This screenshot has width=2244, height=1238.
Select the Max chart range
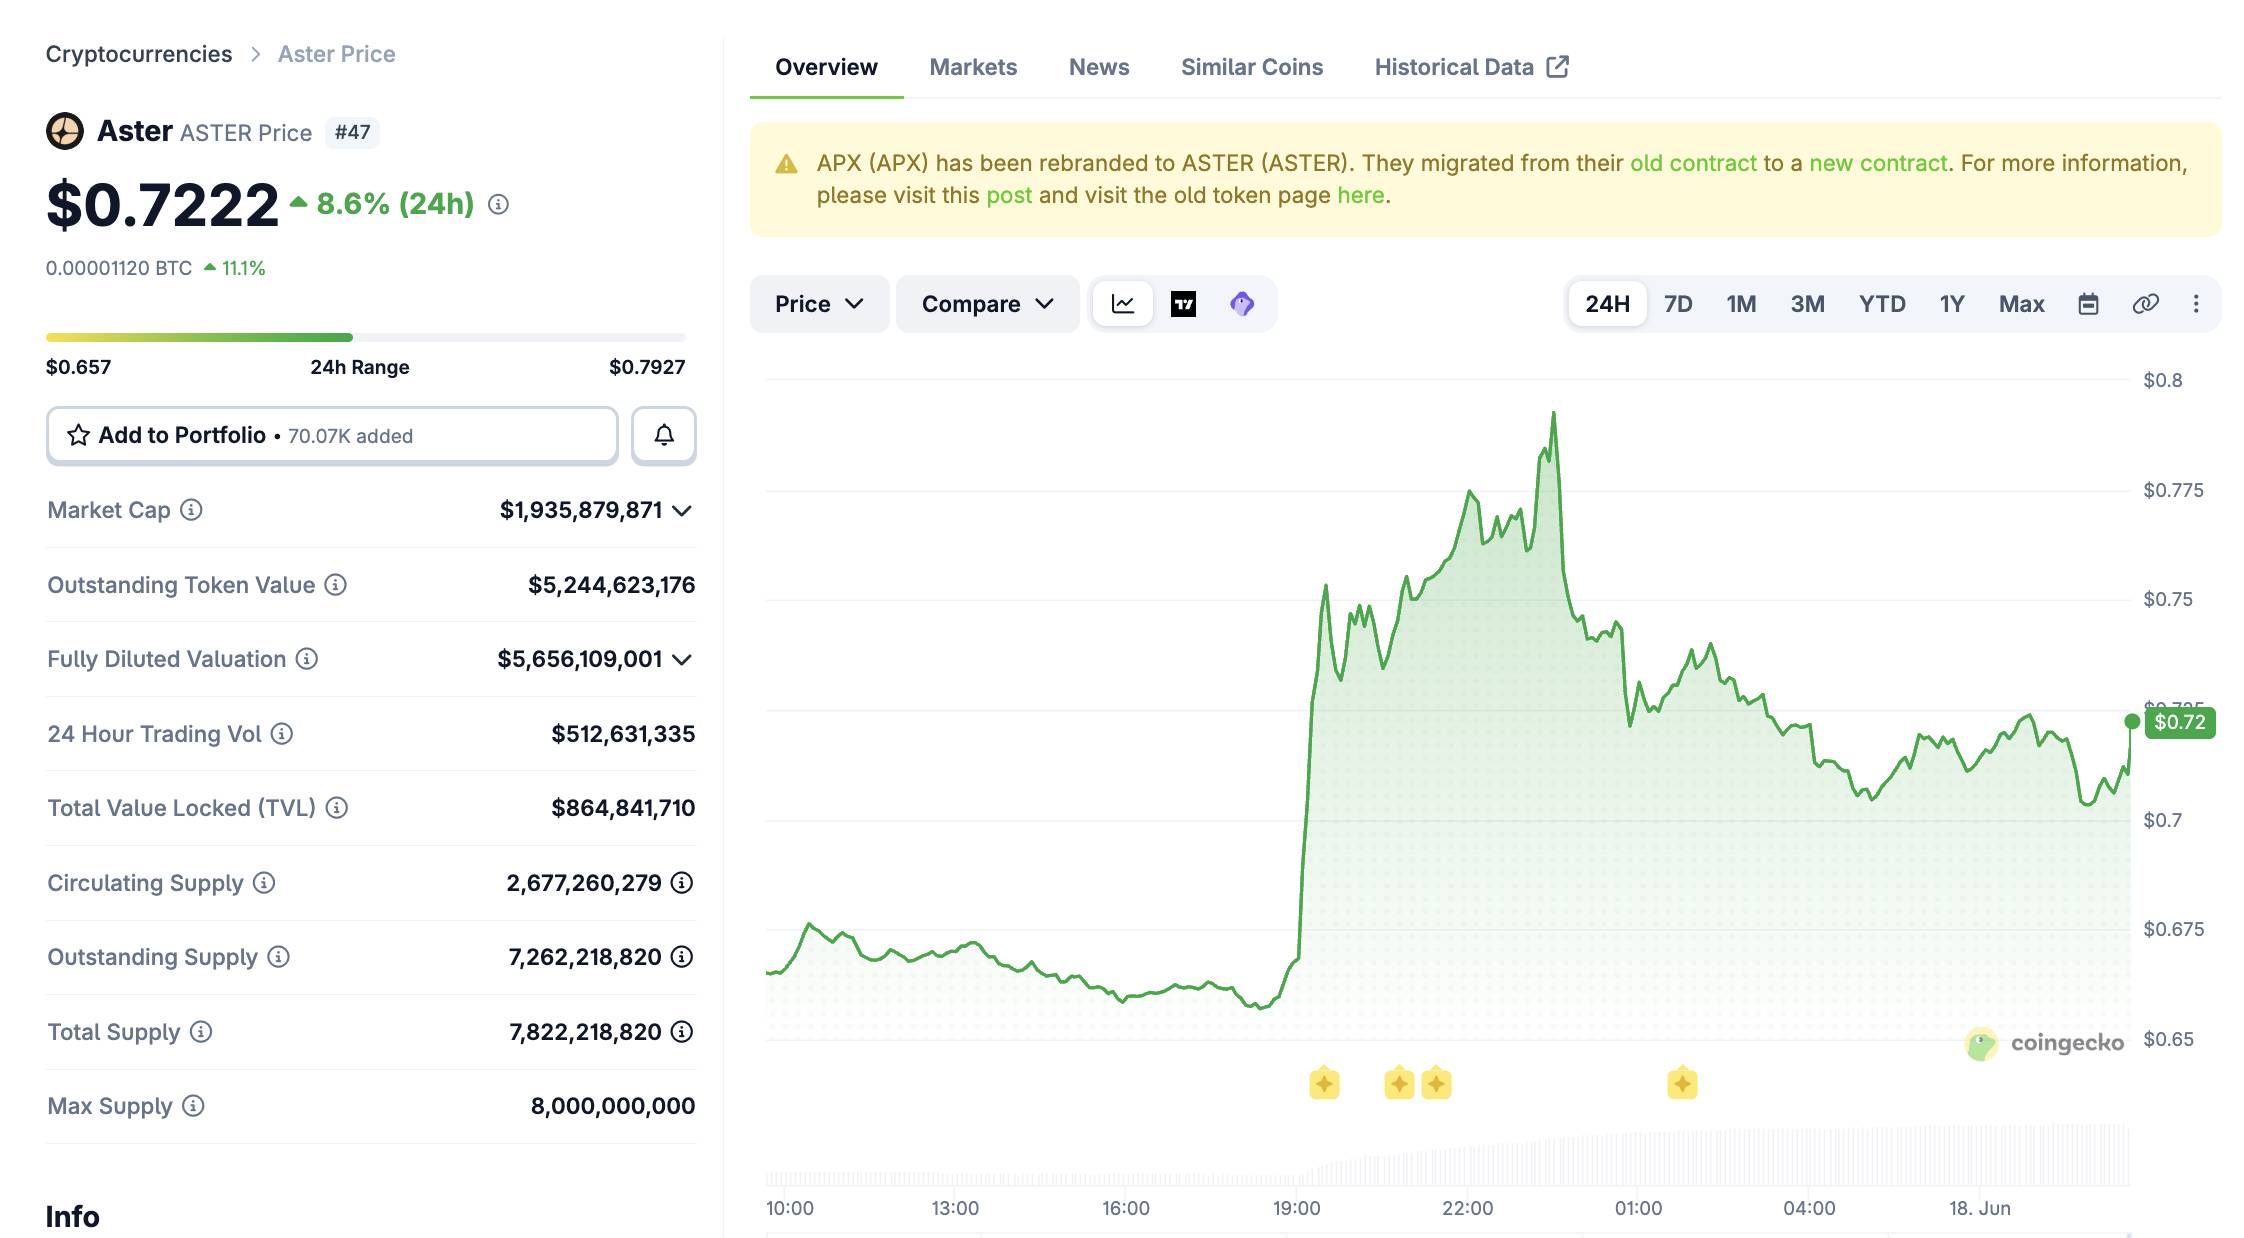pyautogui.click(x=2021, y=304)
